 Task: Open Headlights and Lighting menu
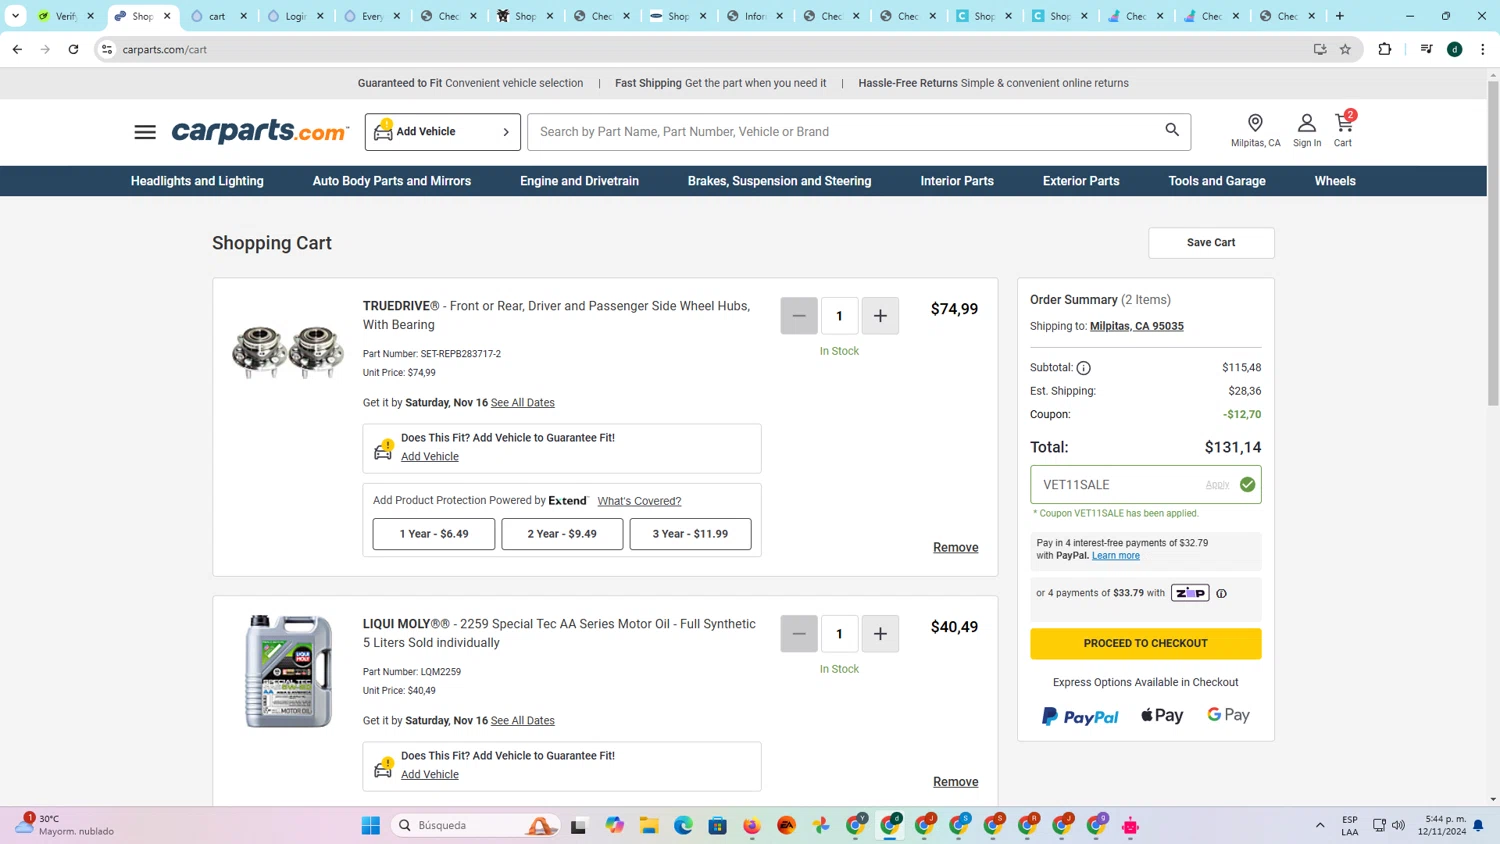coord(197,181)
